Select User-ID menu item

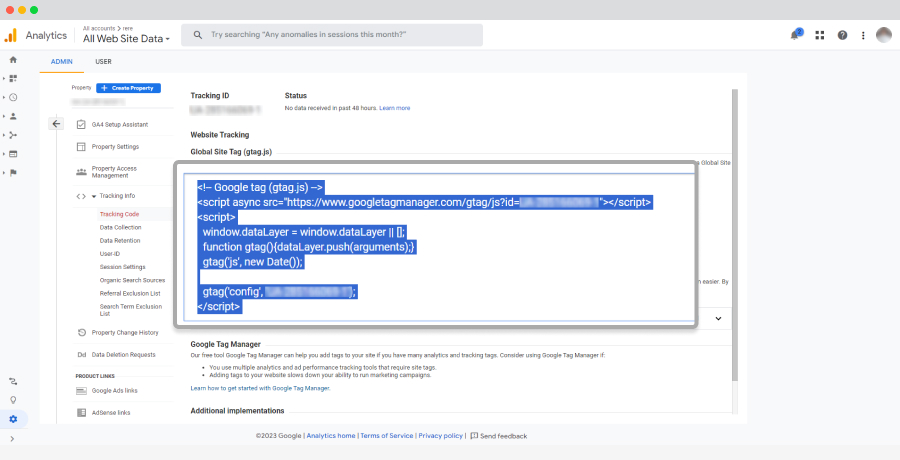tap(110, 254)
